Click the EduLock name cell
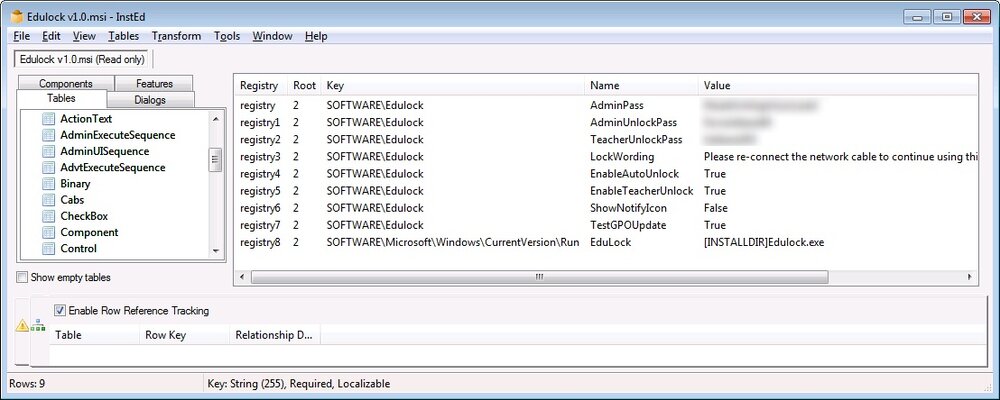 tap(610, 243)
